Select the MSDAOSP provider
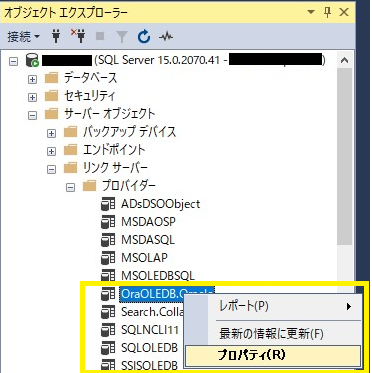Viewport: 372px width, 373px height. tap(148, 222)
